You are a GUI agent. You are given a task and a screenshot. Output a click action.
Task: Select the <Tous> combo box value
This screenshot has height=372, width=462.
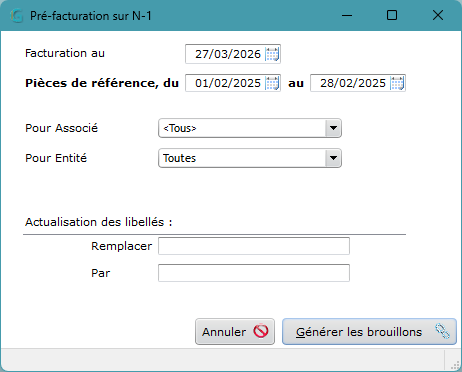coord(250,128)
